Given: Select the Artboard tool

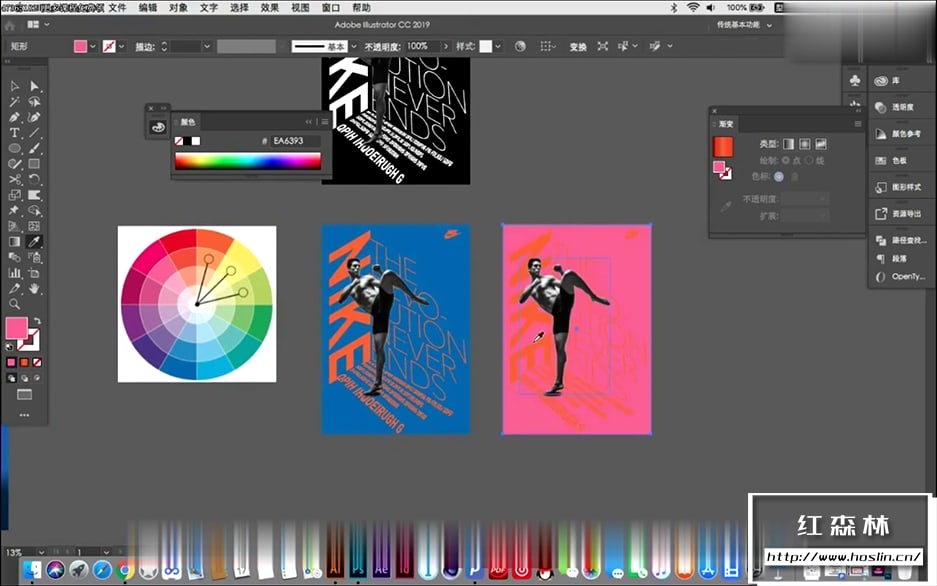Looking at the screenshot, I should pyautogui.click(x=34, y=273).
